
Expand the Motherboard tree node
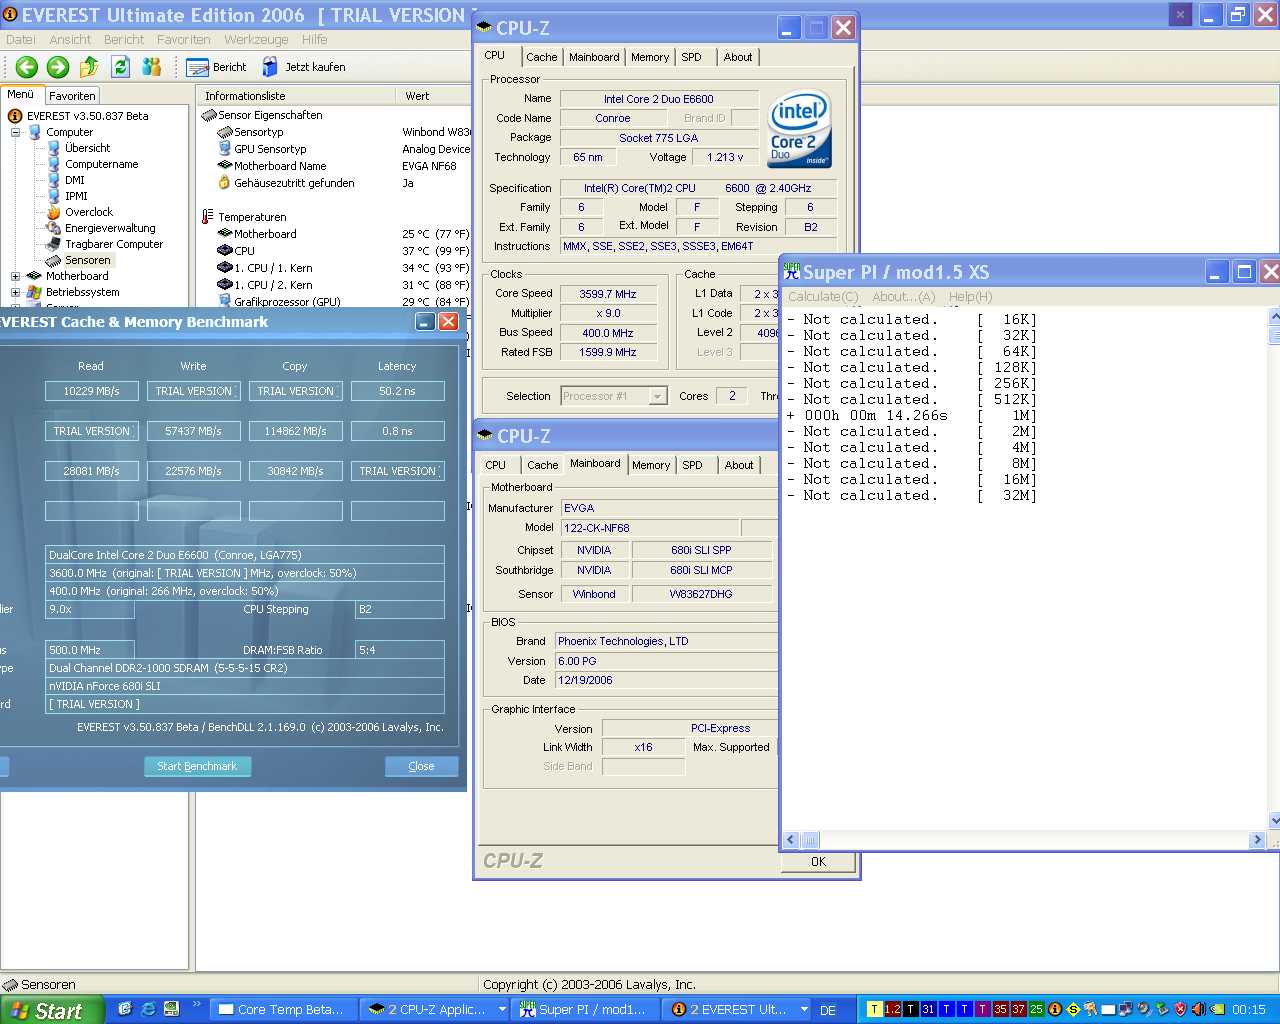[15, 276]
